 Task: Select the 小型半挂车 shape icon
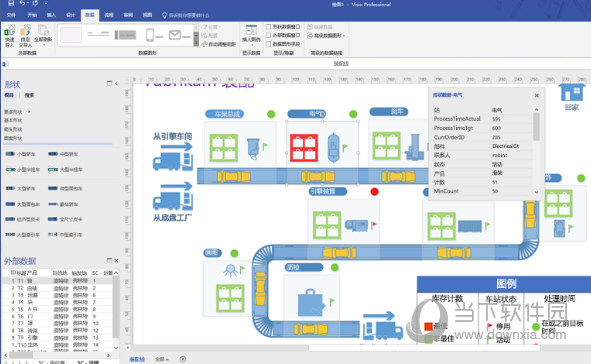(x=10, y=170)
